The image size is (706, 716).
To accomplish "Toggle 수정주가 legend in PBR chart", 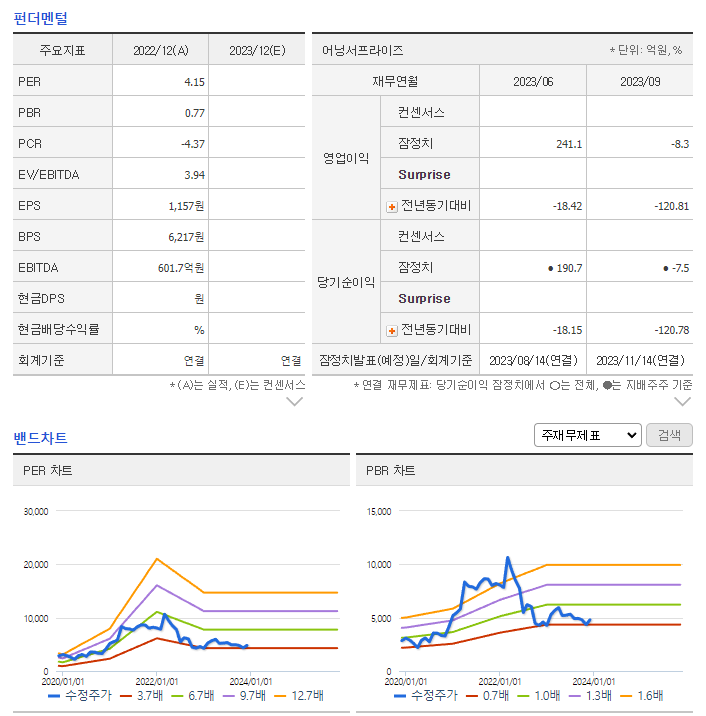I will click(426, 695).
